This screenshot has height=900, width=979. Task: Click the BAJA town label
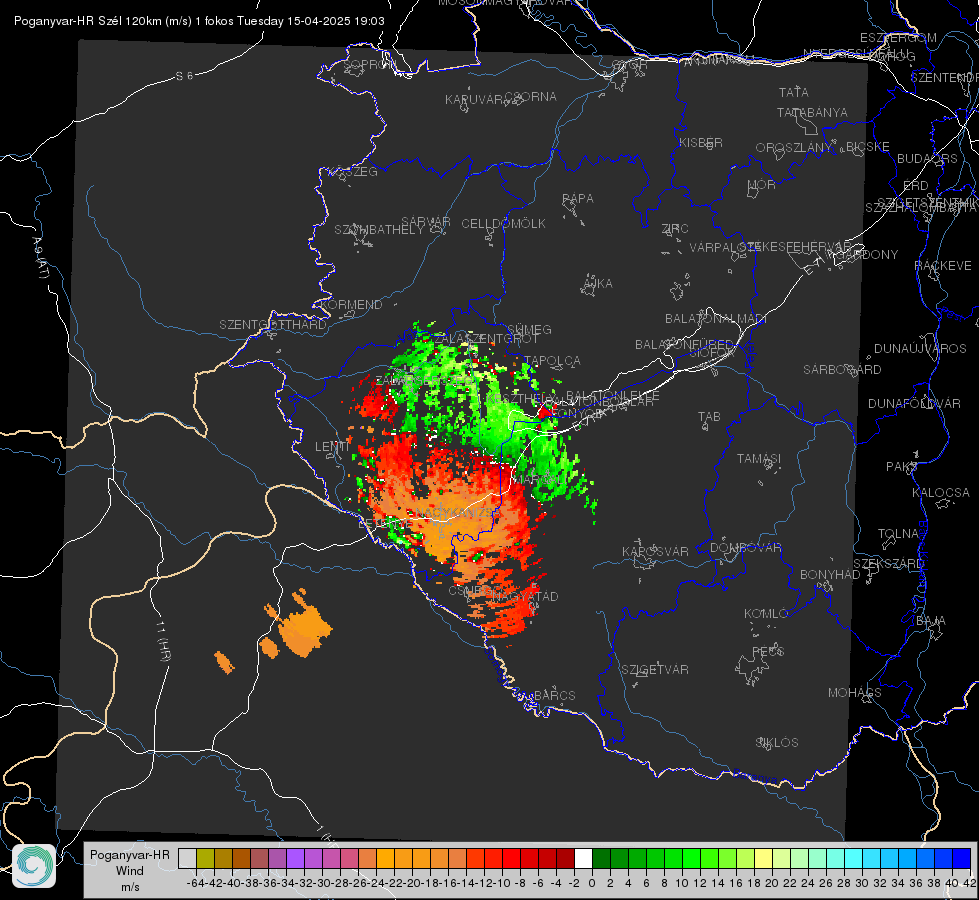931,621
